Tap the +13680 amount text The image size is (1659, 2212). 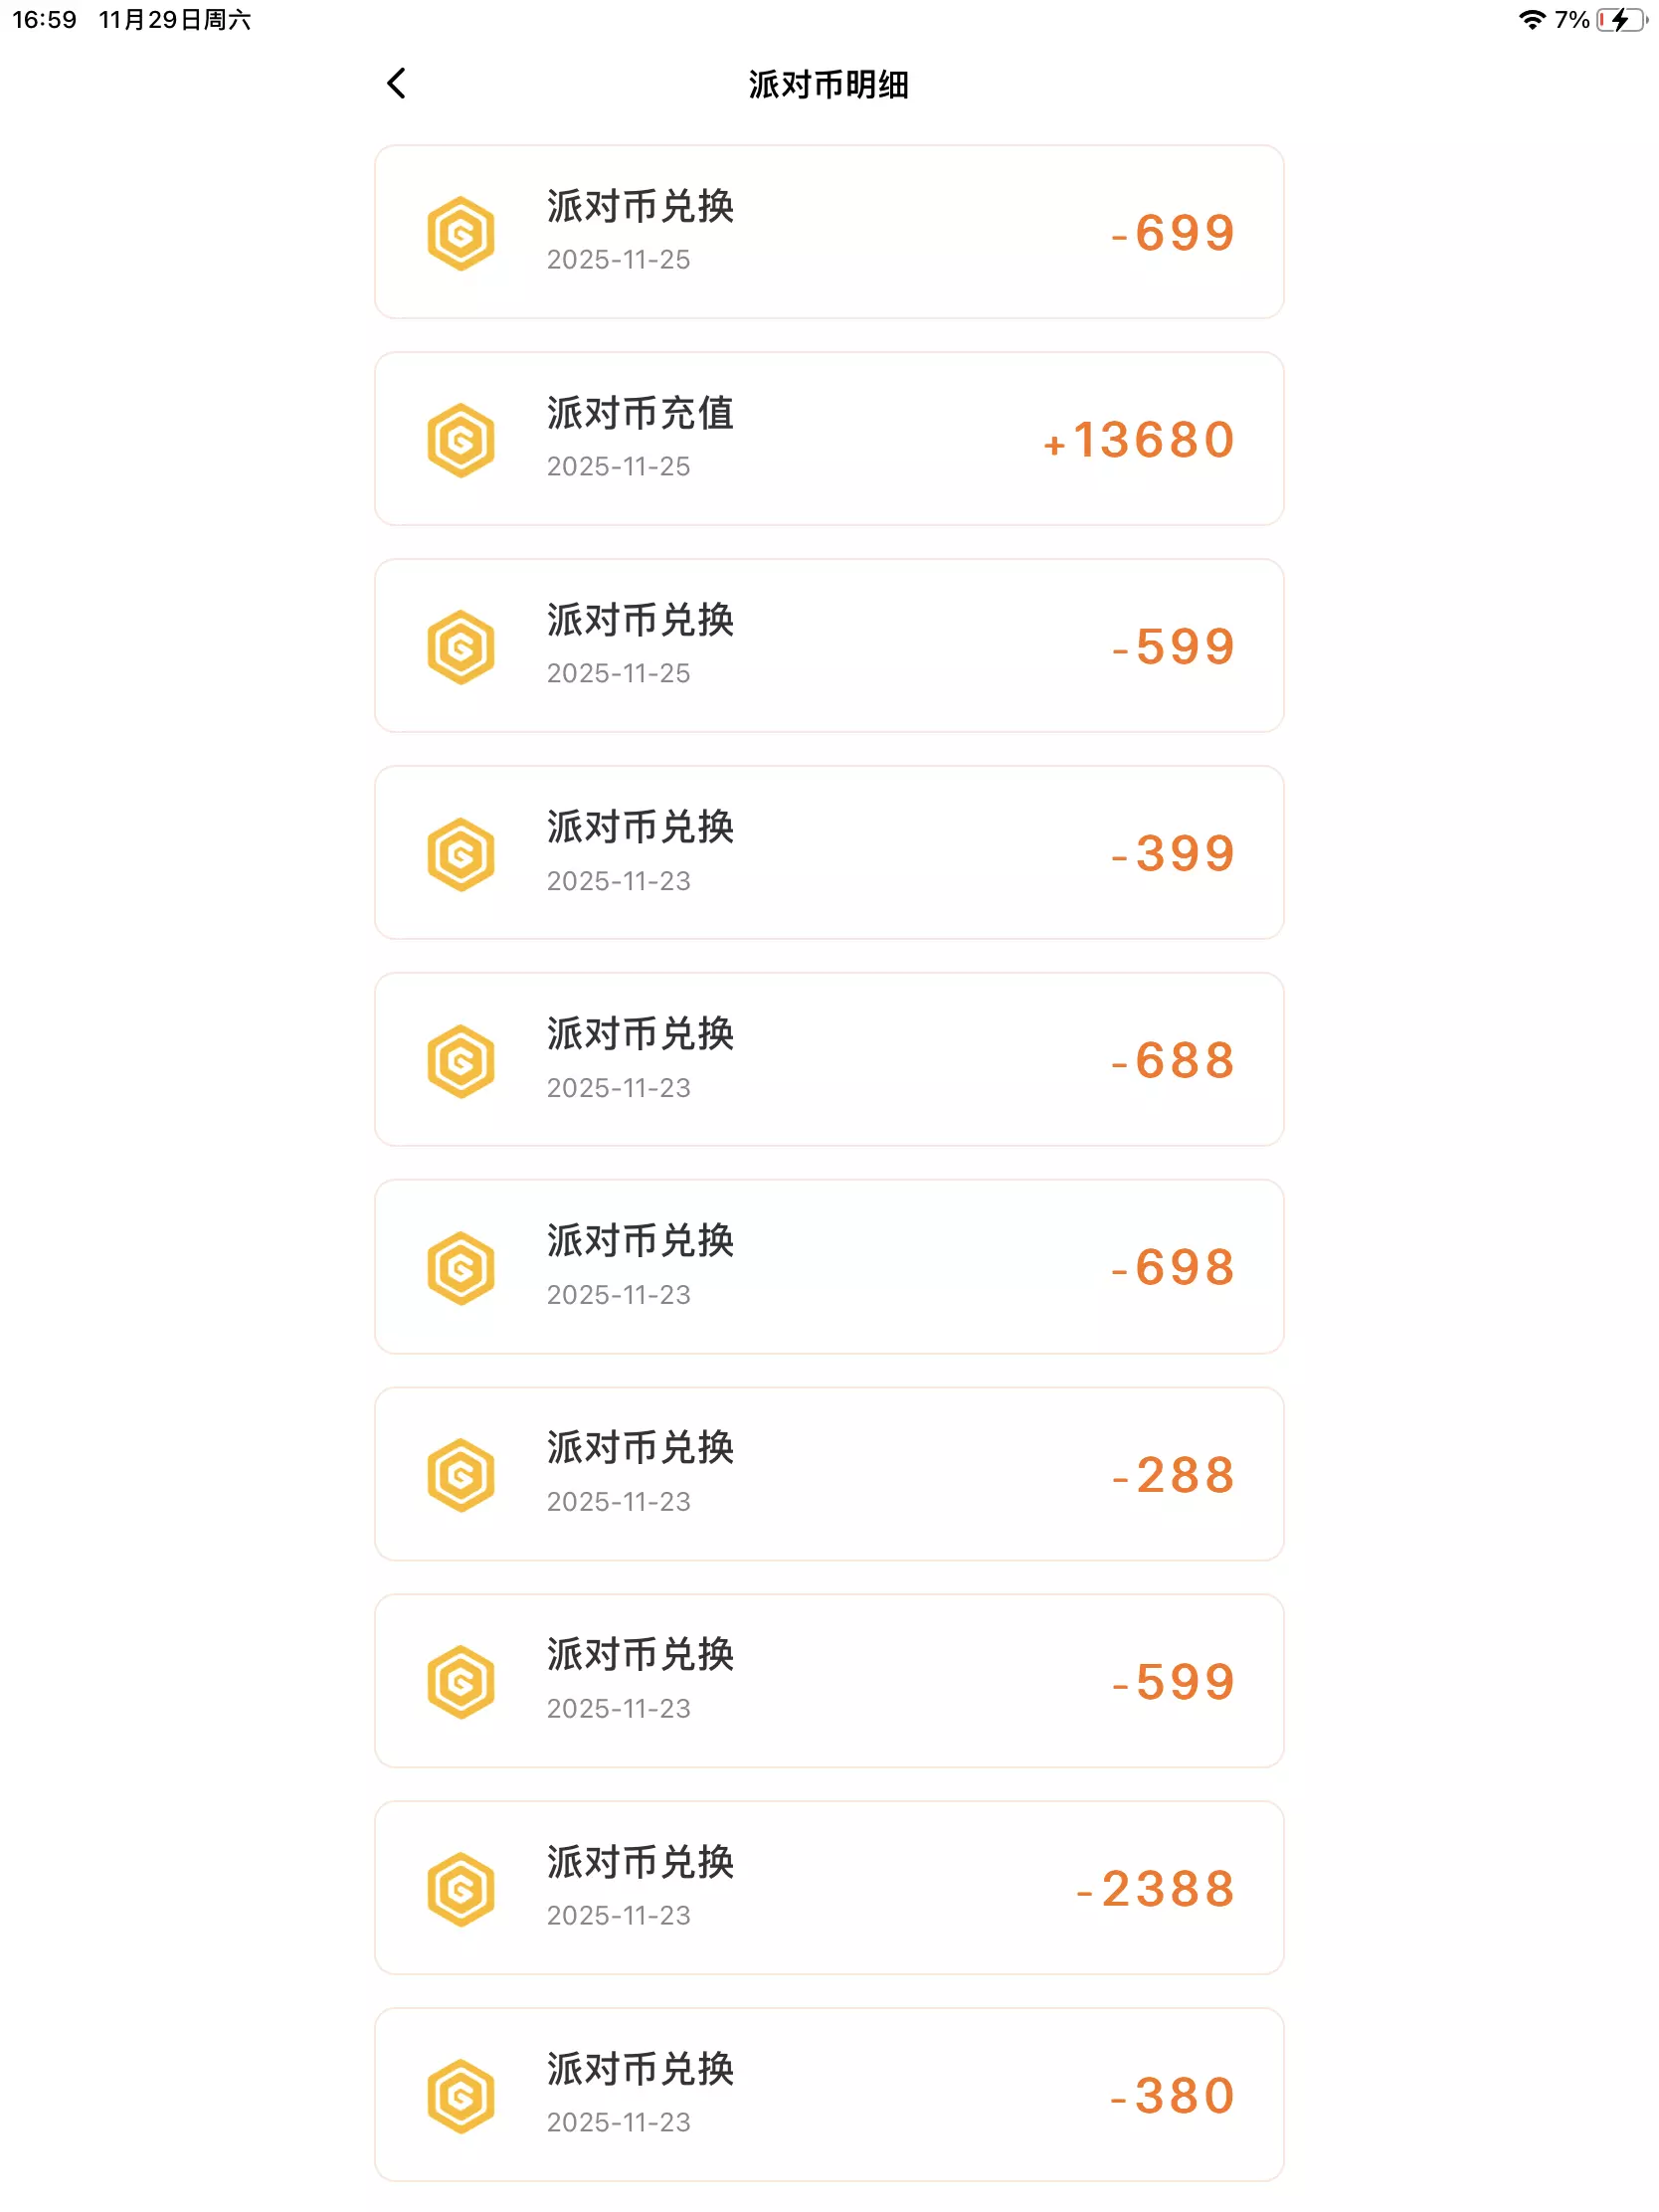1139,441
